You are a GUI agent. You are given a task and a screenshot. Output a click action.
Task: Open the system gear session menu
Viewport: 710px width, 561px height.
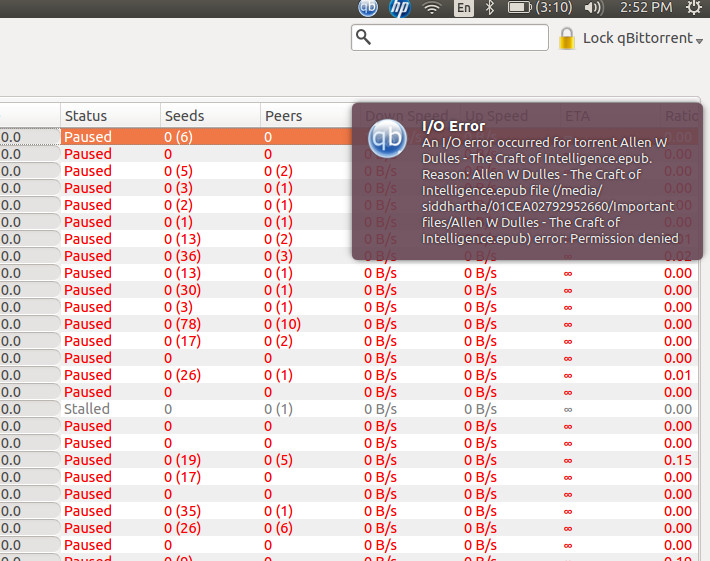point(694,8)
